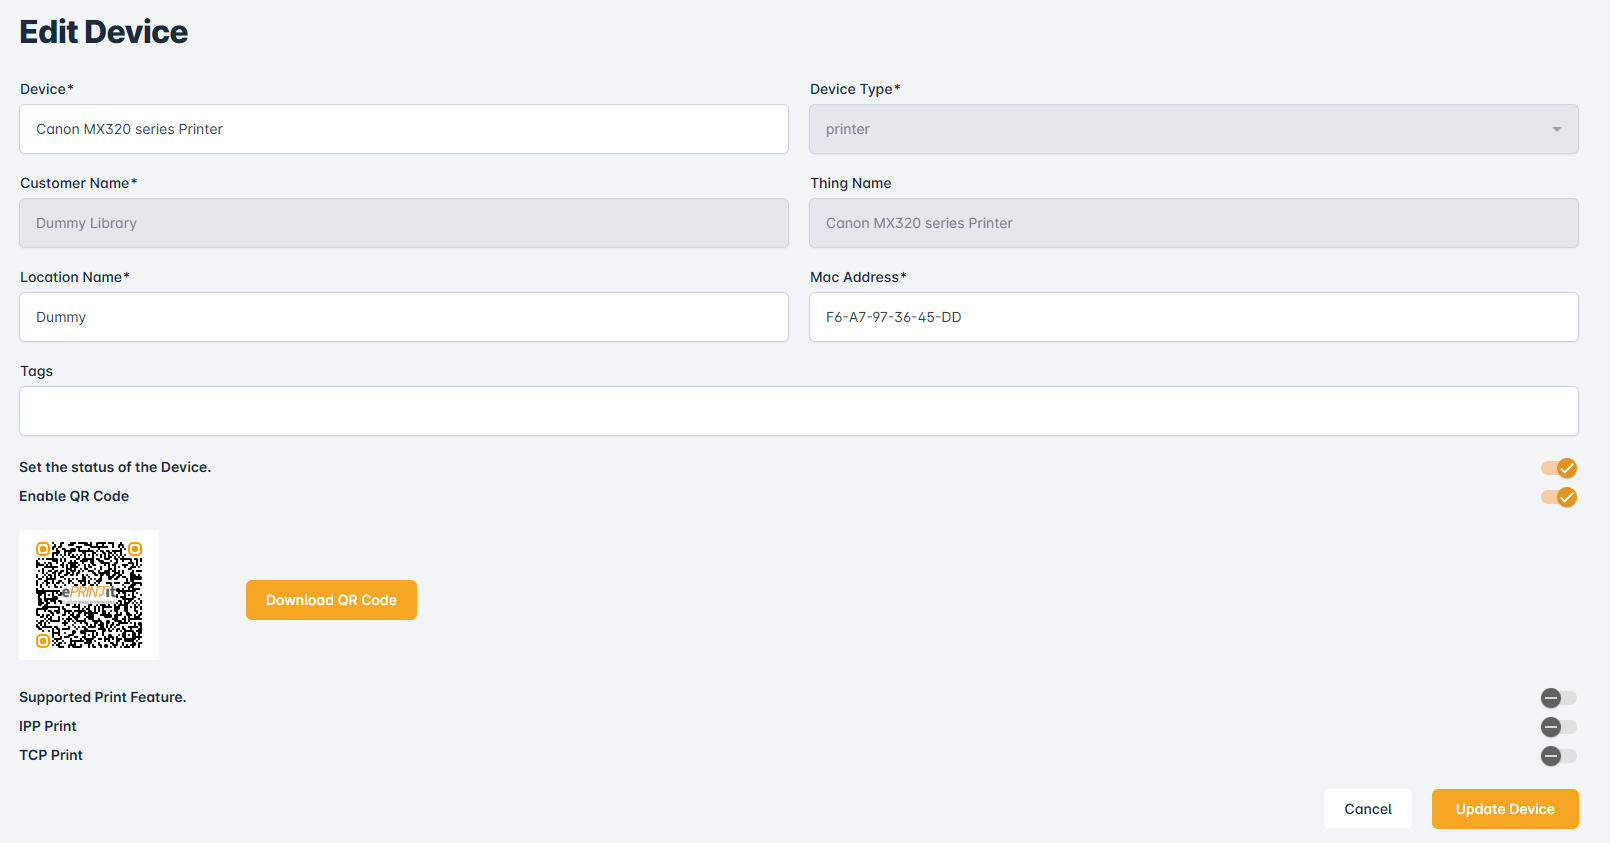Click the Thing Name field
This screenshot has height=843, width=1610.
(1192, 223)
